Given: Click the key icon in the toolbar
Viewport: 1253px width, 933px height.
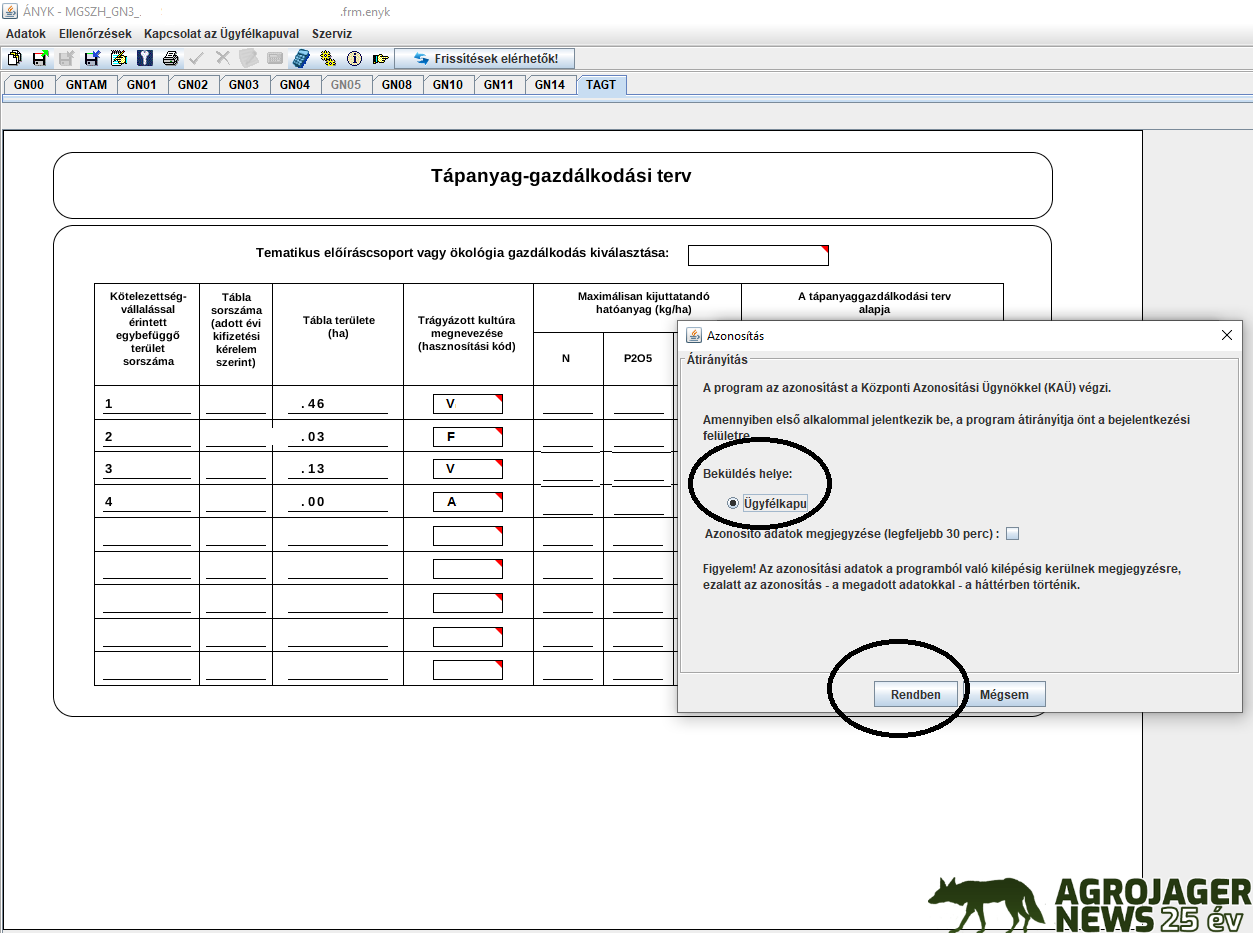Looking at the screenshot, I should [145, 59].
